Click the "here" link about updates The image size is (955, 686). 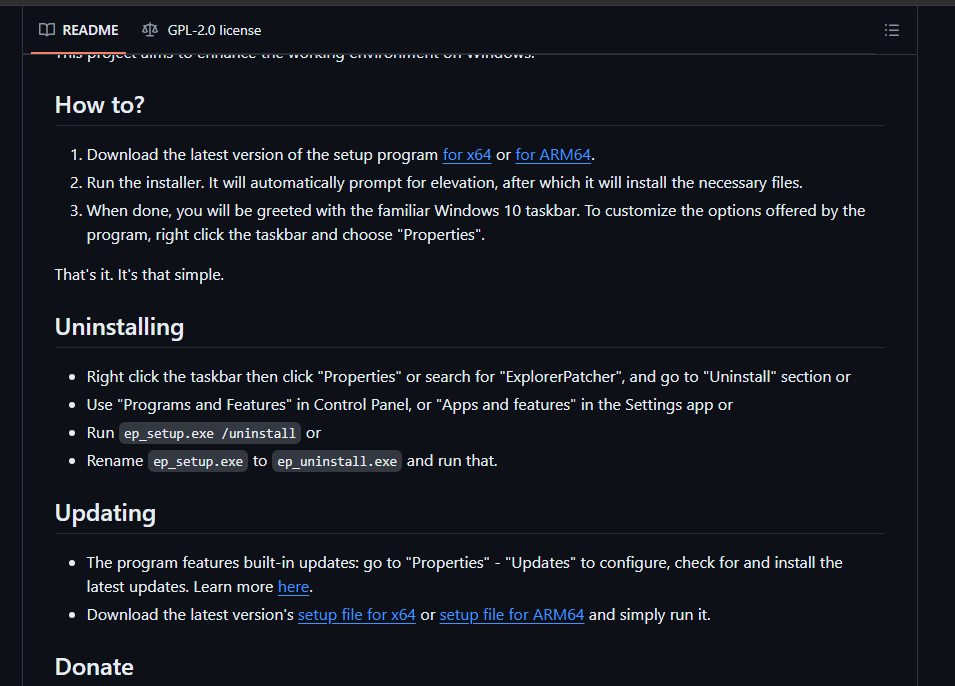[293, 587]
